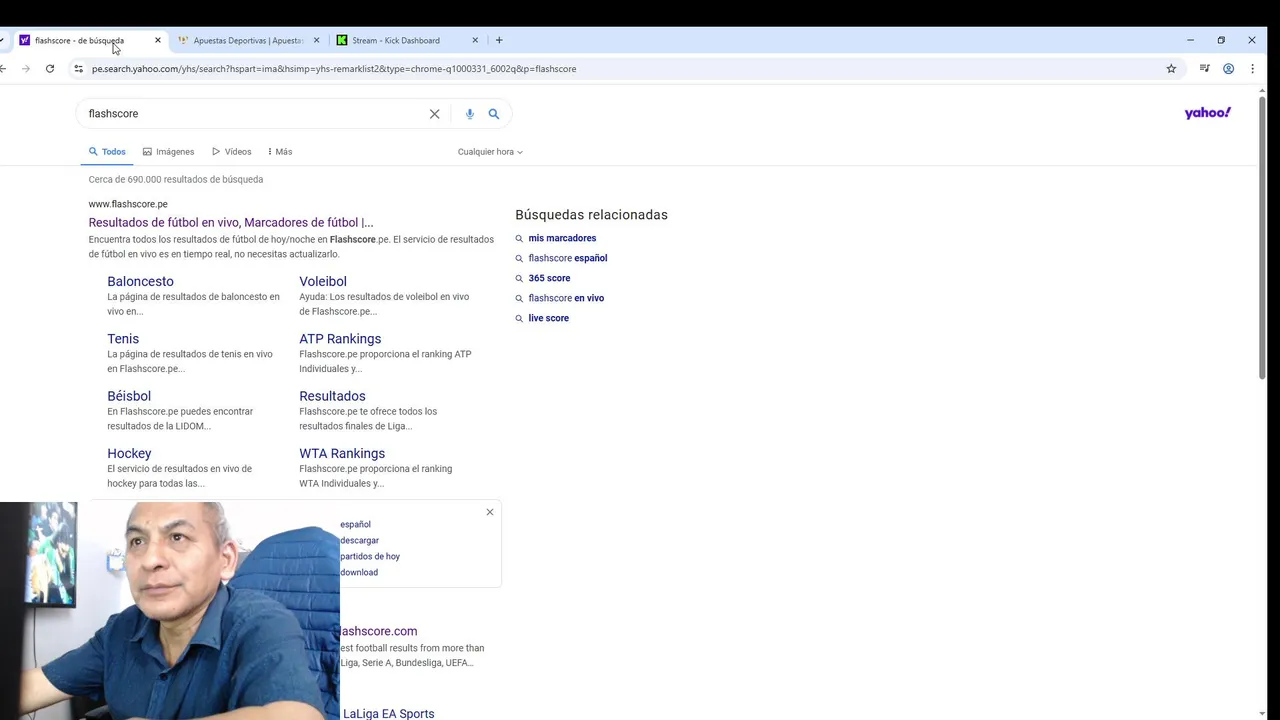Open the media control icon in the Chrome toolbar
Screen dimensions: 1280x720
[x=1205, y=69]
